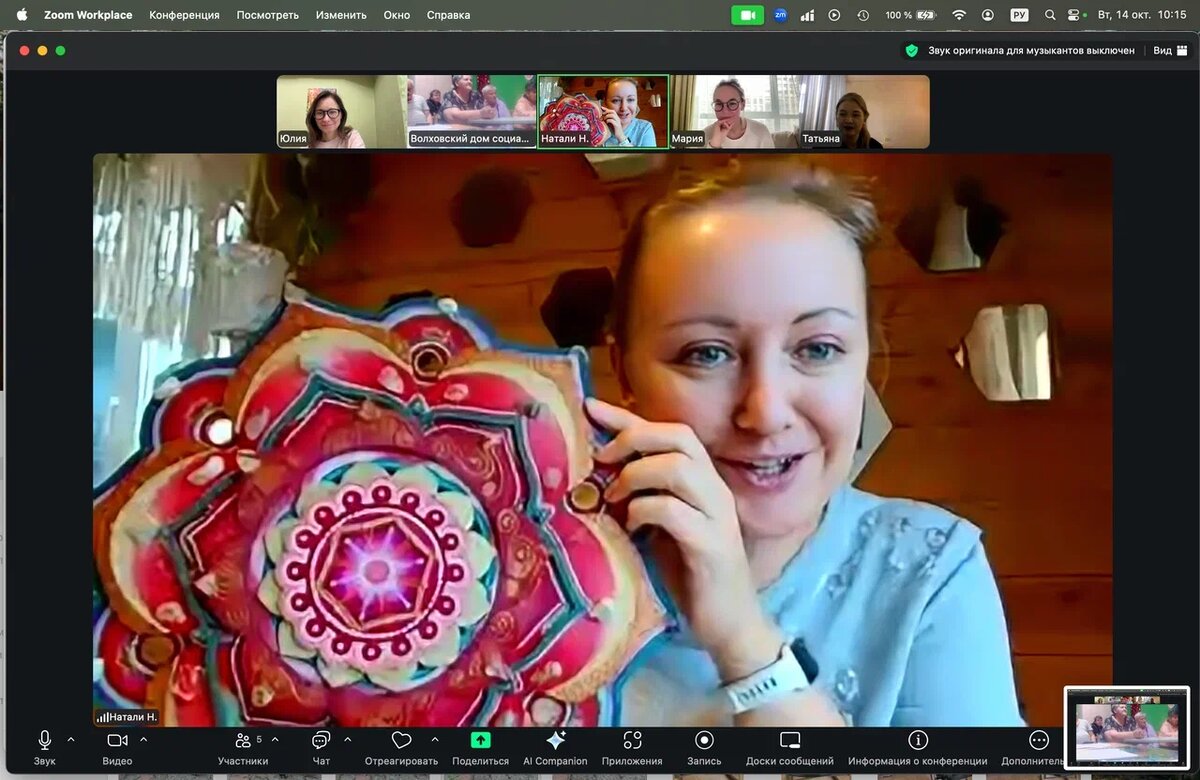The height and width of the screenshot is (780, 1200).
Task: Select Мария's video thumbnail
Action: coord(734,112)
